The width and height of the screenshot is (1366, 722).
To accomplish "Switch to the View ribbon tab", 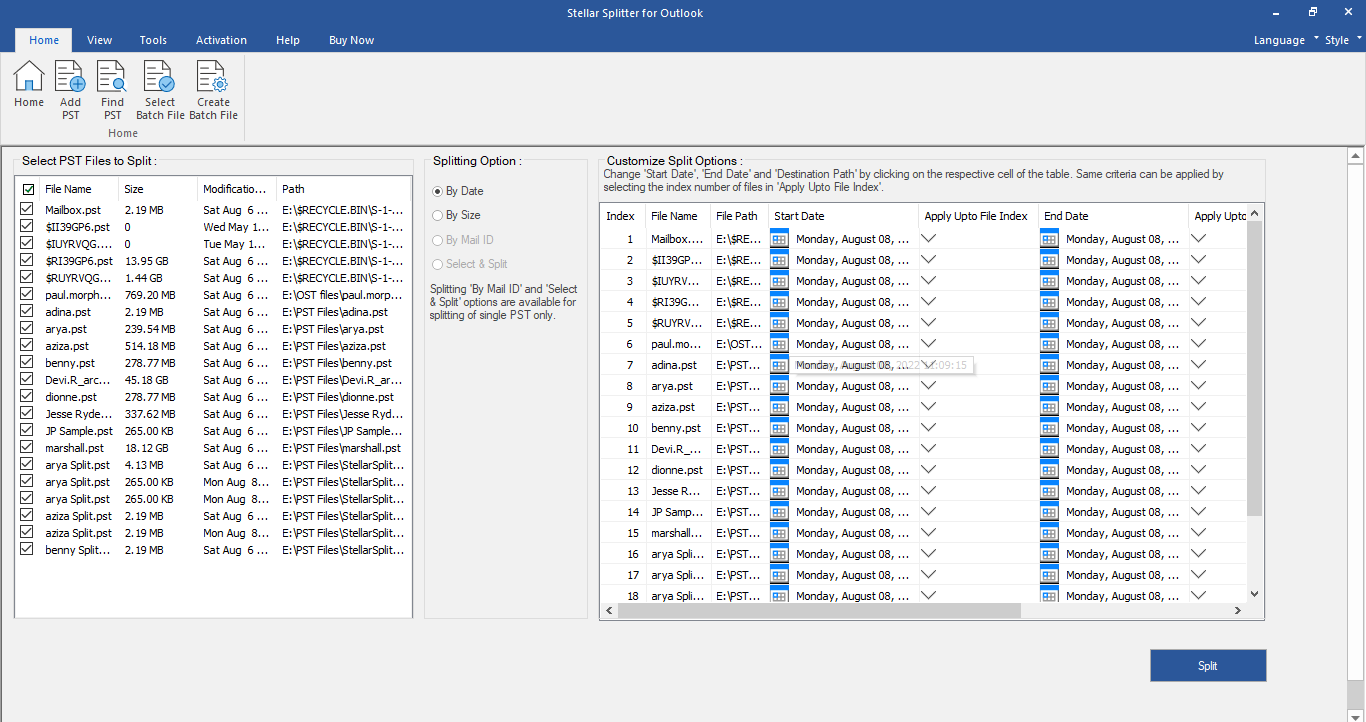I will coord(99,40).
